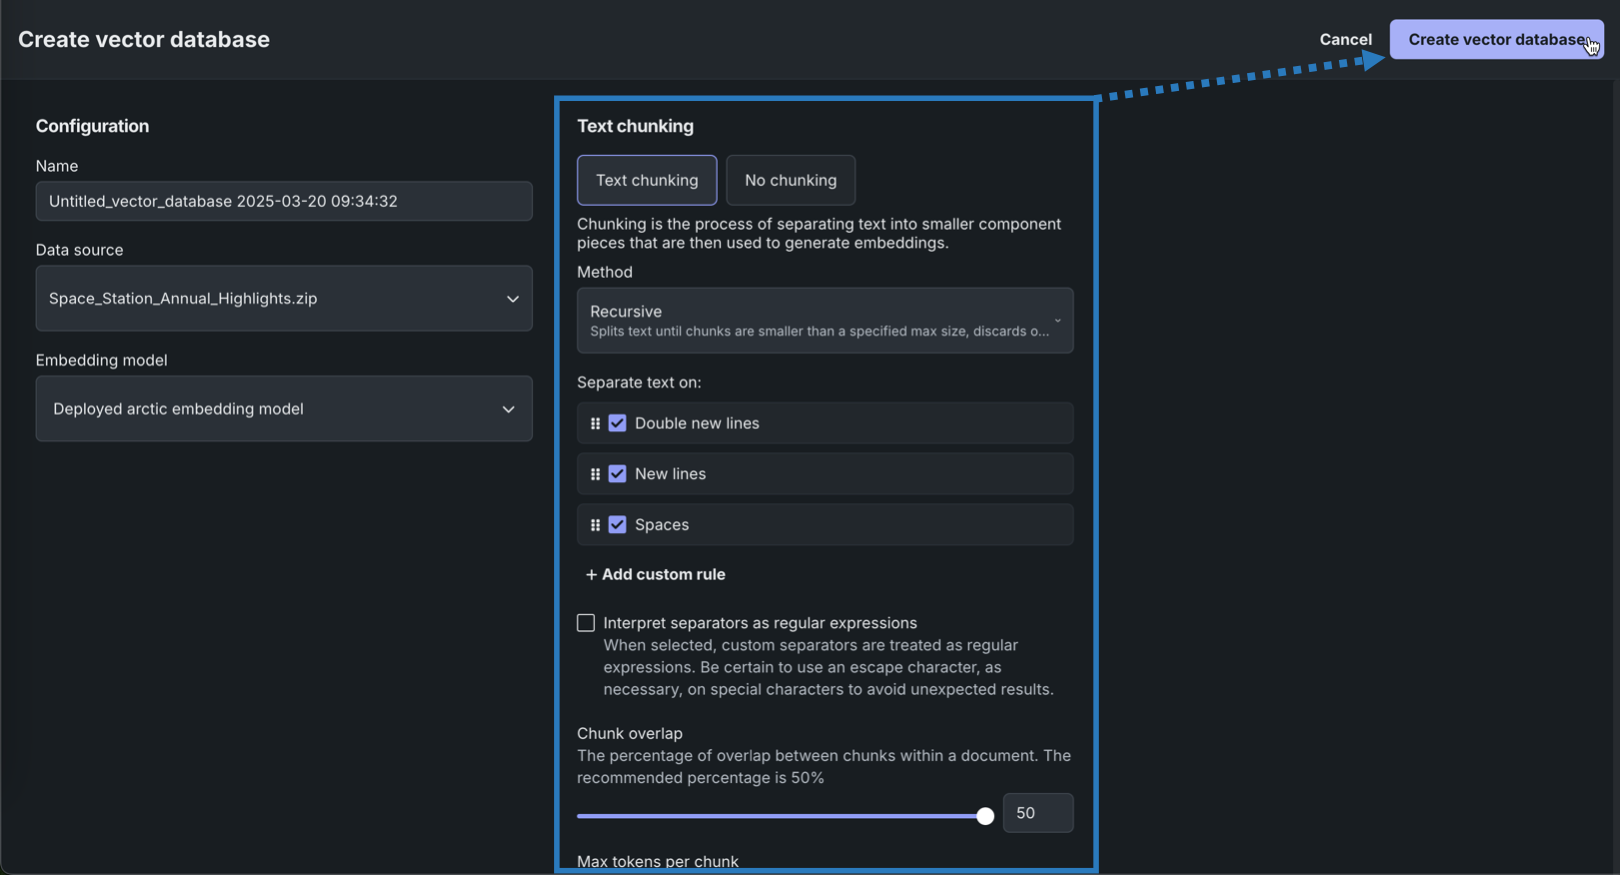Switch to the No chunking option
1620x875 pixels.
(790, 180)
